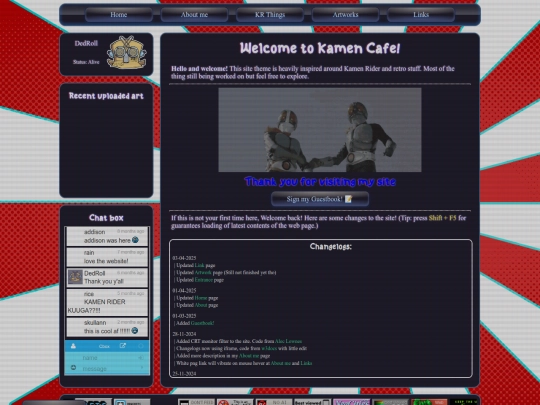The image size is (540, 405).
Task: Visit the Alec Lownes credit link
Action: (288, 341)
